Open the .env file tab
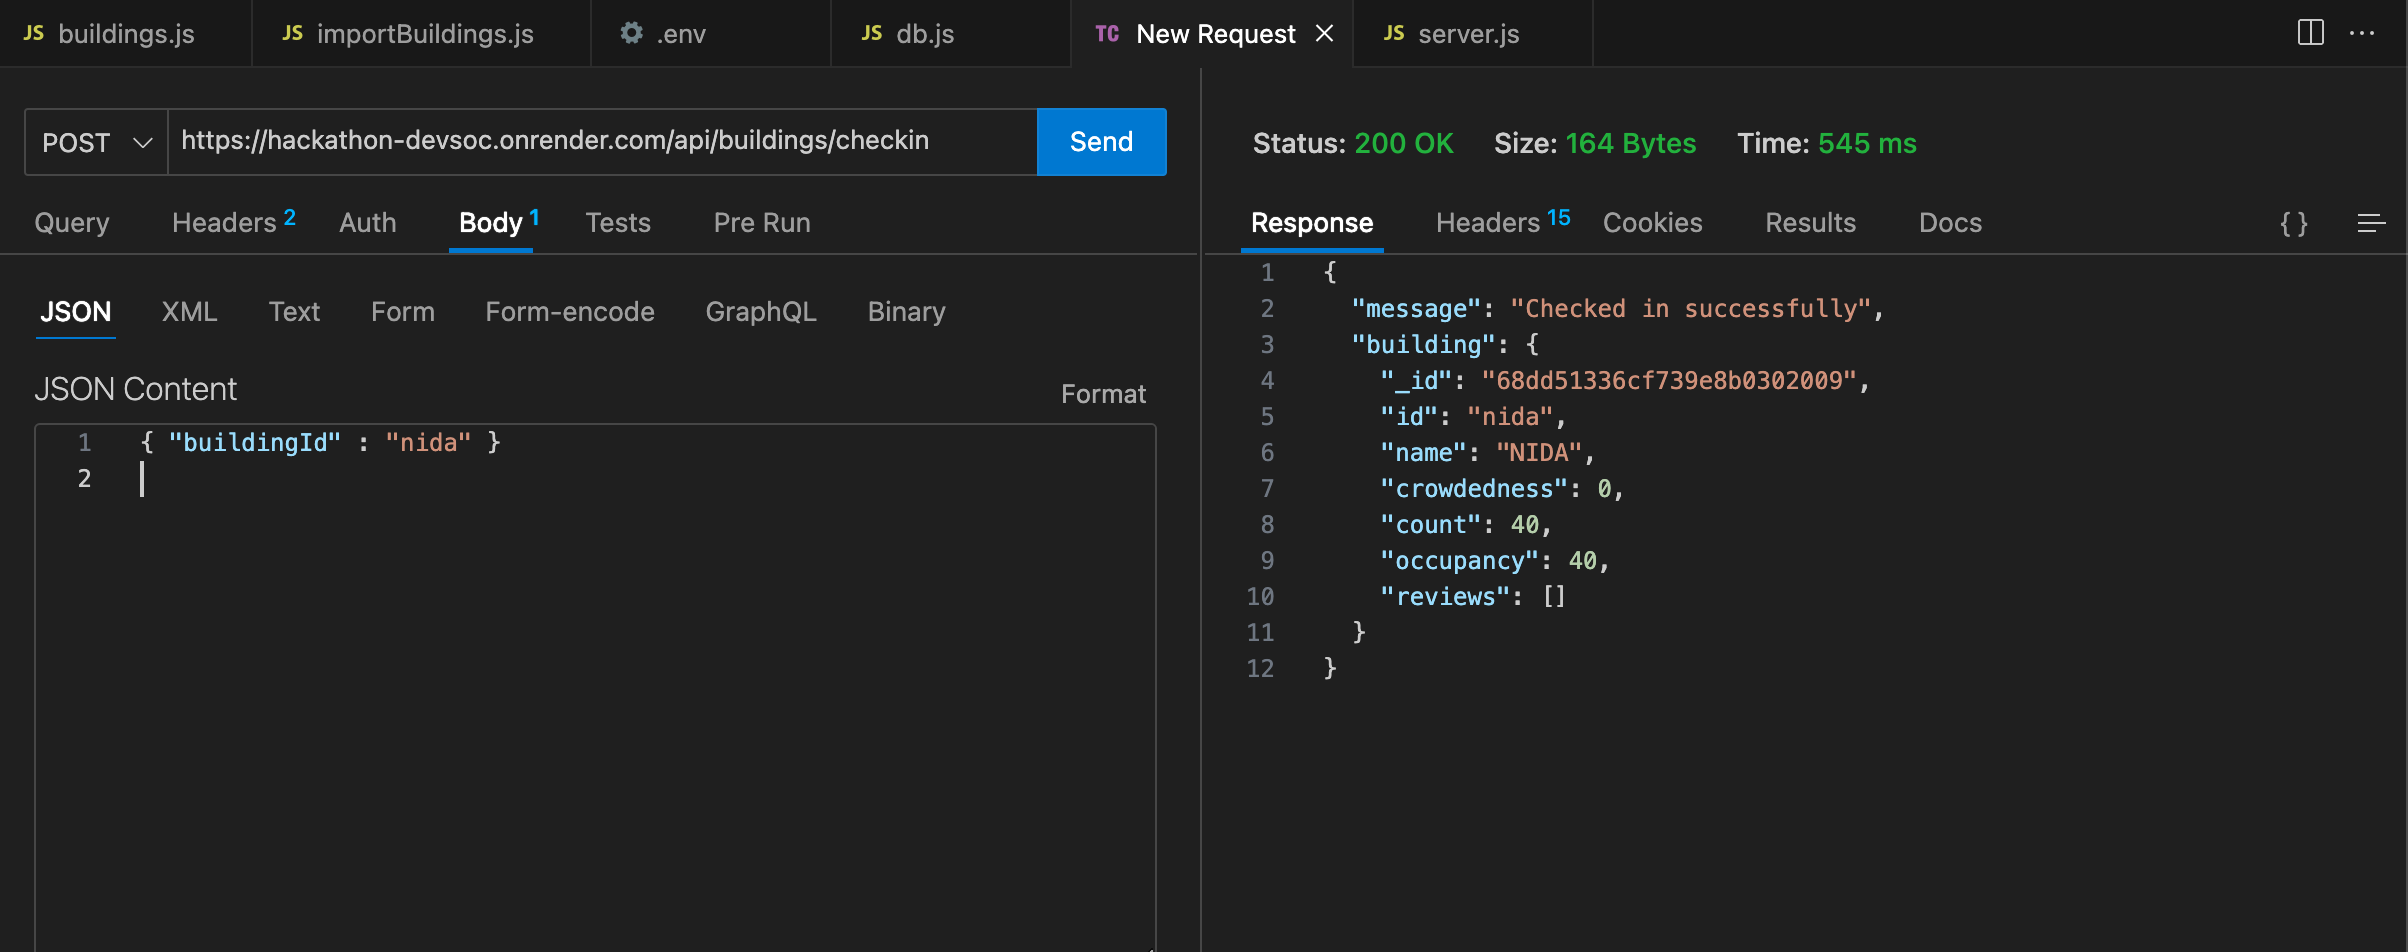The width and height of the screenshot is (2408, 952). [x=710, y=34]
